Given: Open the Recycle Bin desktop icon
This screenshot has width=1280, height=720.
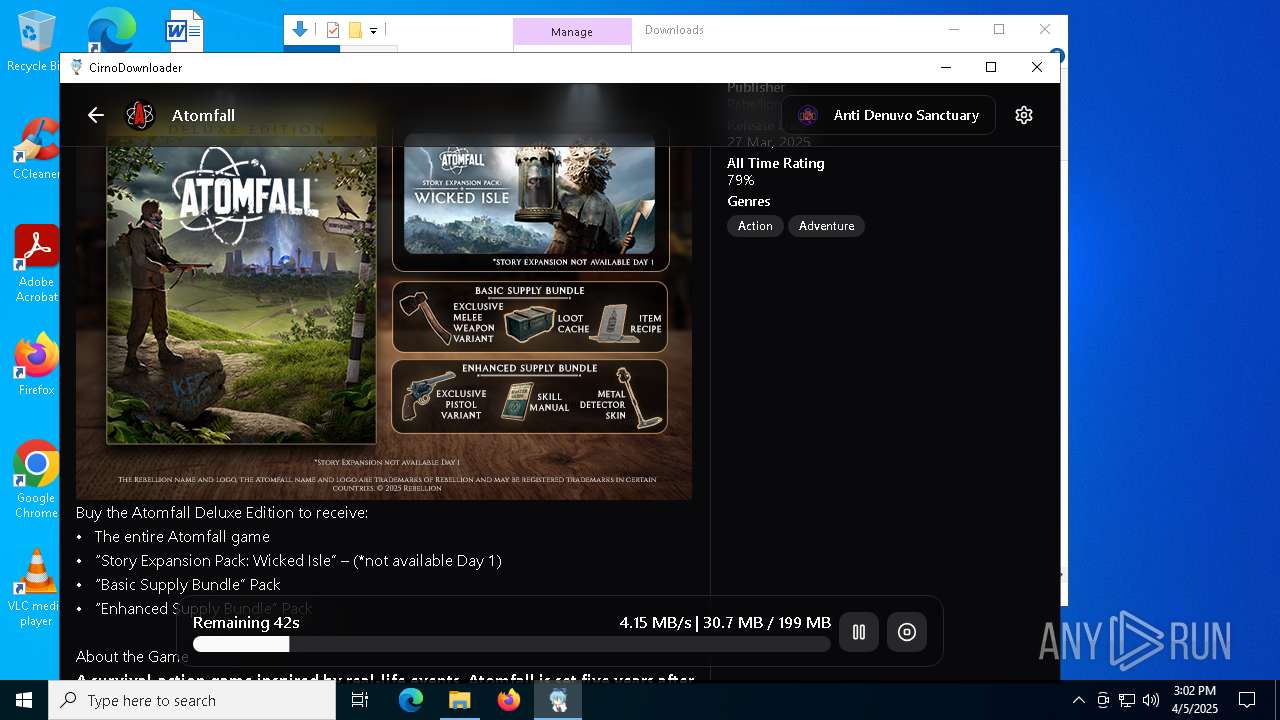Looking at the screenshot, I should point(36,42).
